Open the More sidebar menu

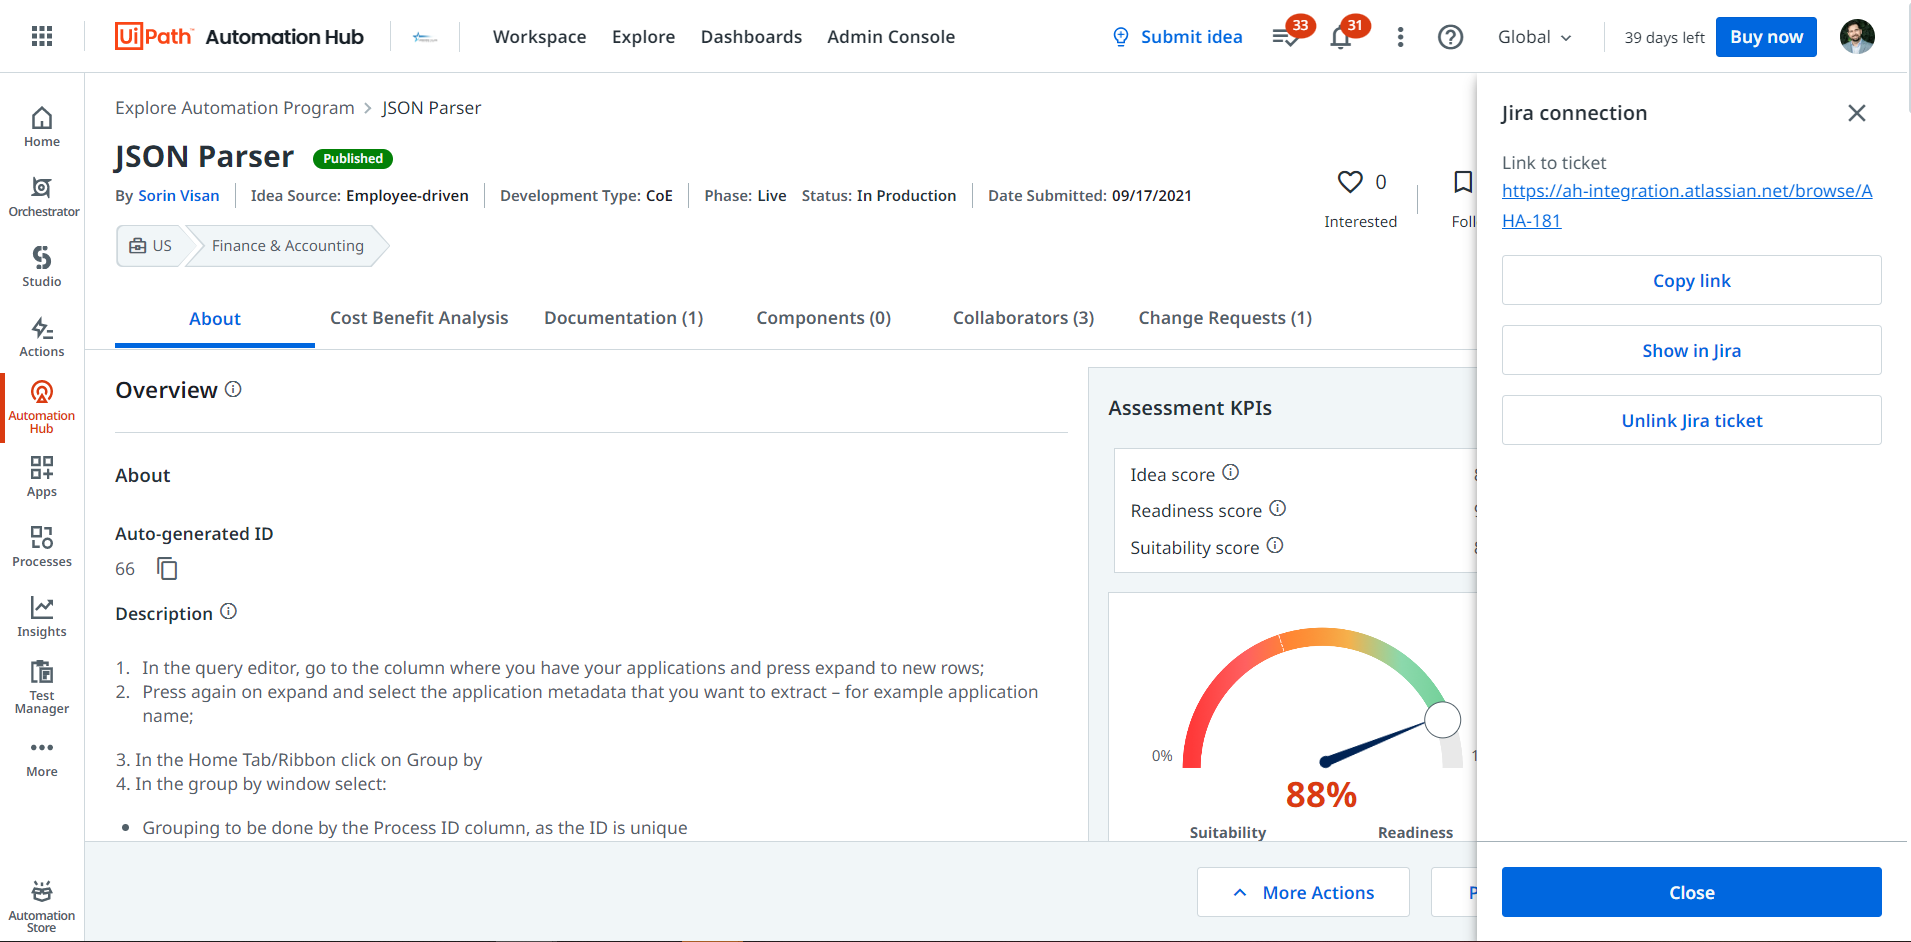pyautogui.click(x=42, y=759)
